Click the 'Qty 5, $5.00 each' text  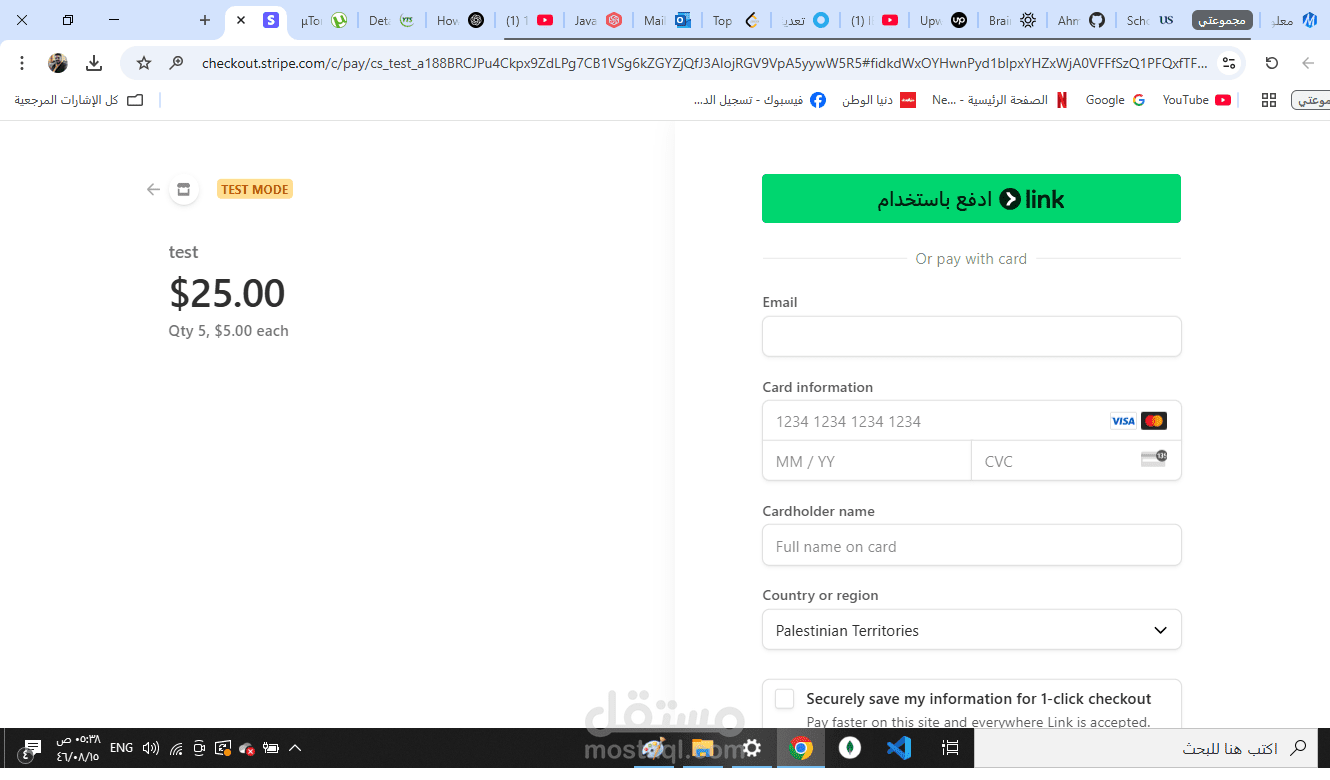(228, 331)
